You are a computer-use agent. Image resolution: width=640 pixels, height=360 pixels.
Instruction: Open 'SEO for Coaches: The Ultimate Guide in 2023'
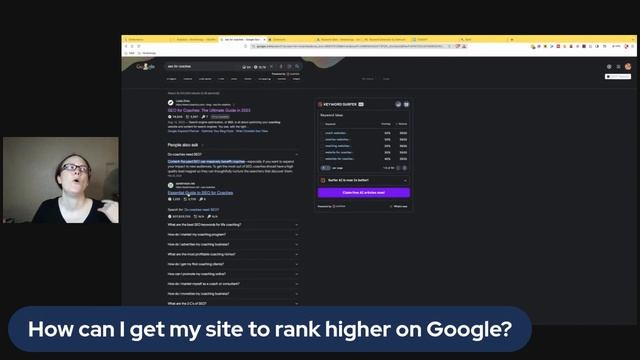coord(209,110)
